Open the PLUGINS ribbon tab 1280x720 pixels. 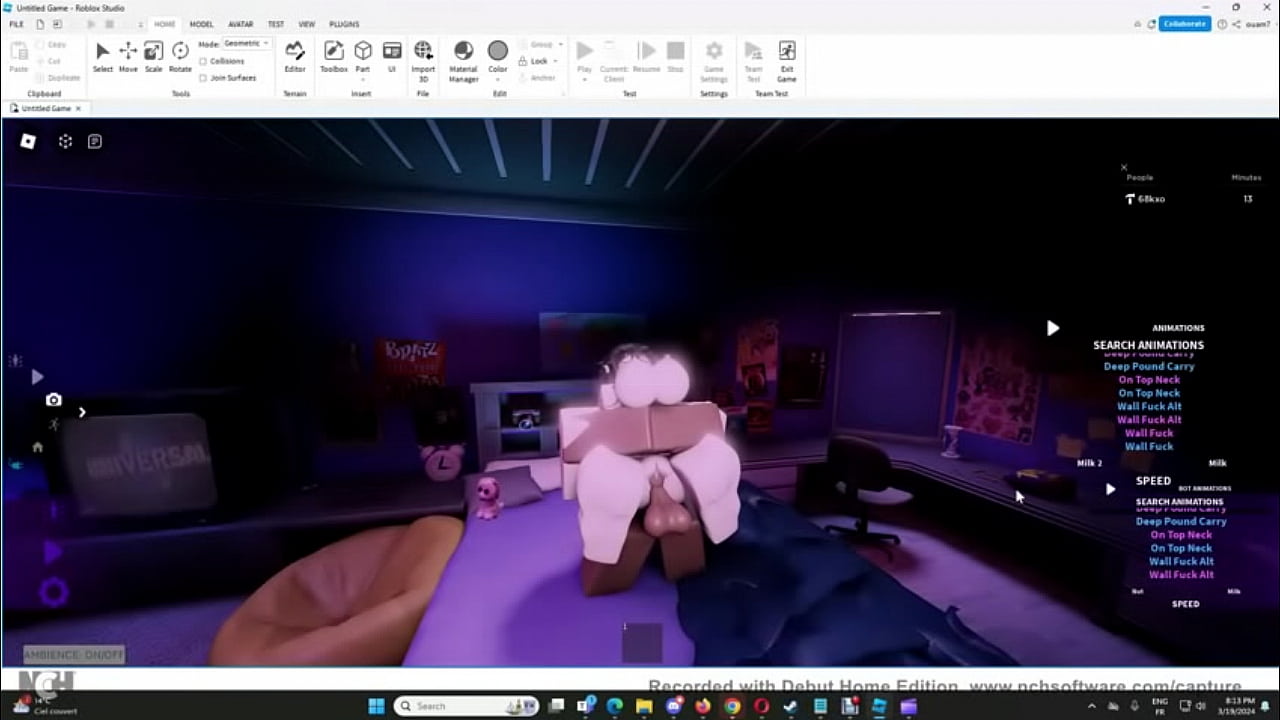pyautogui.click(x=343, y=23)
